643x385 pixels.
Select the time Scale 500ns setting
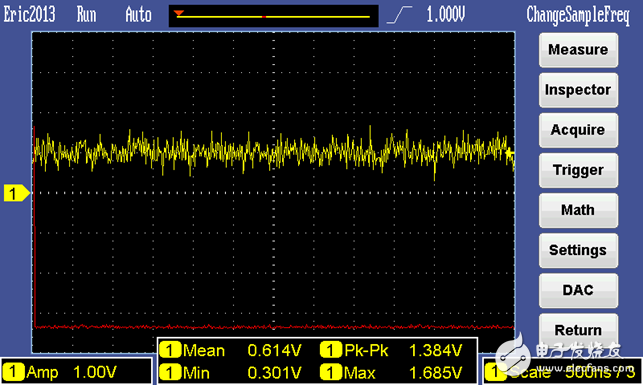[x=562, y=372]
